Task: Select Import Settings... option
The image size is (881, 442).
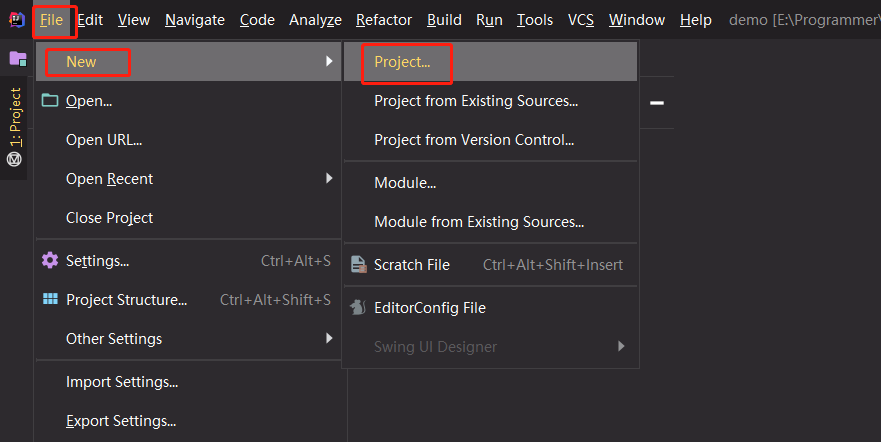Action: tap(121, 382)
